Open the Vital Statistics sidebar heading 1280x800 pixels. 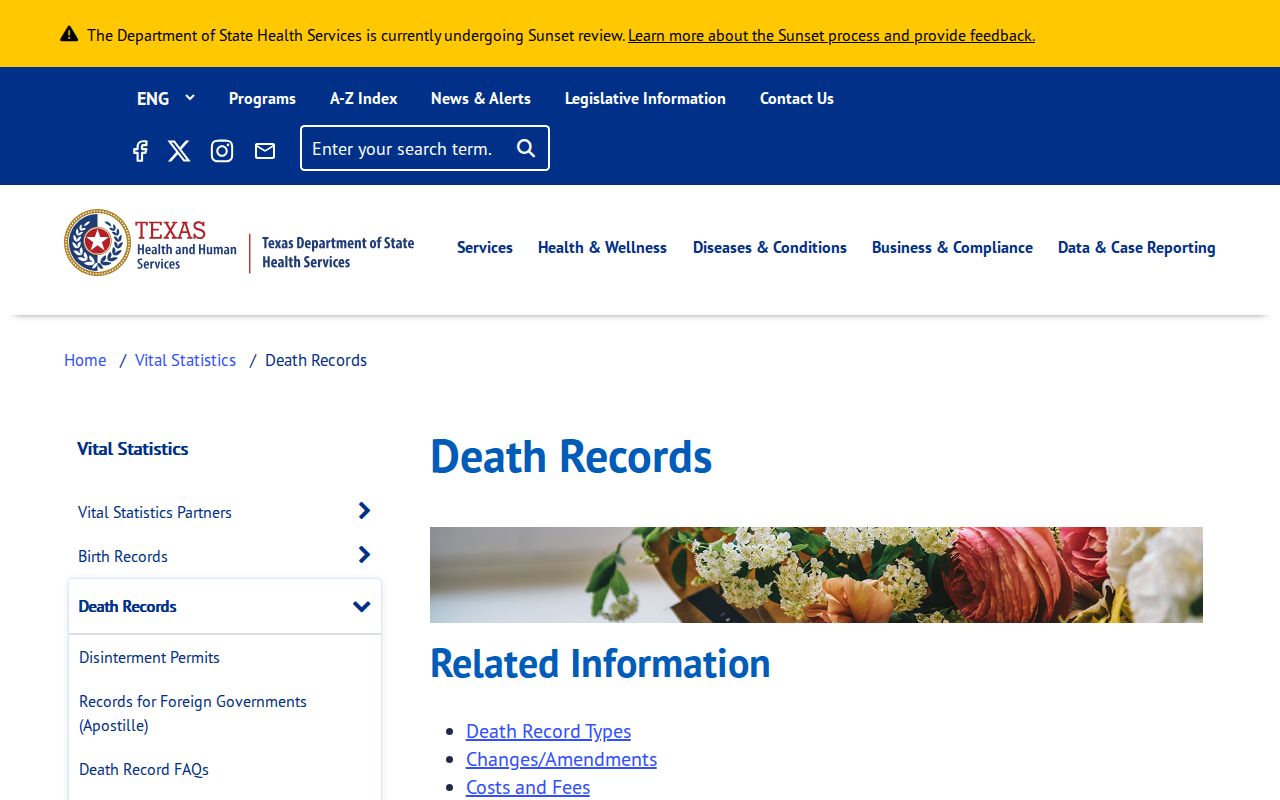[133, 449]
